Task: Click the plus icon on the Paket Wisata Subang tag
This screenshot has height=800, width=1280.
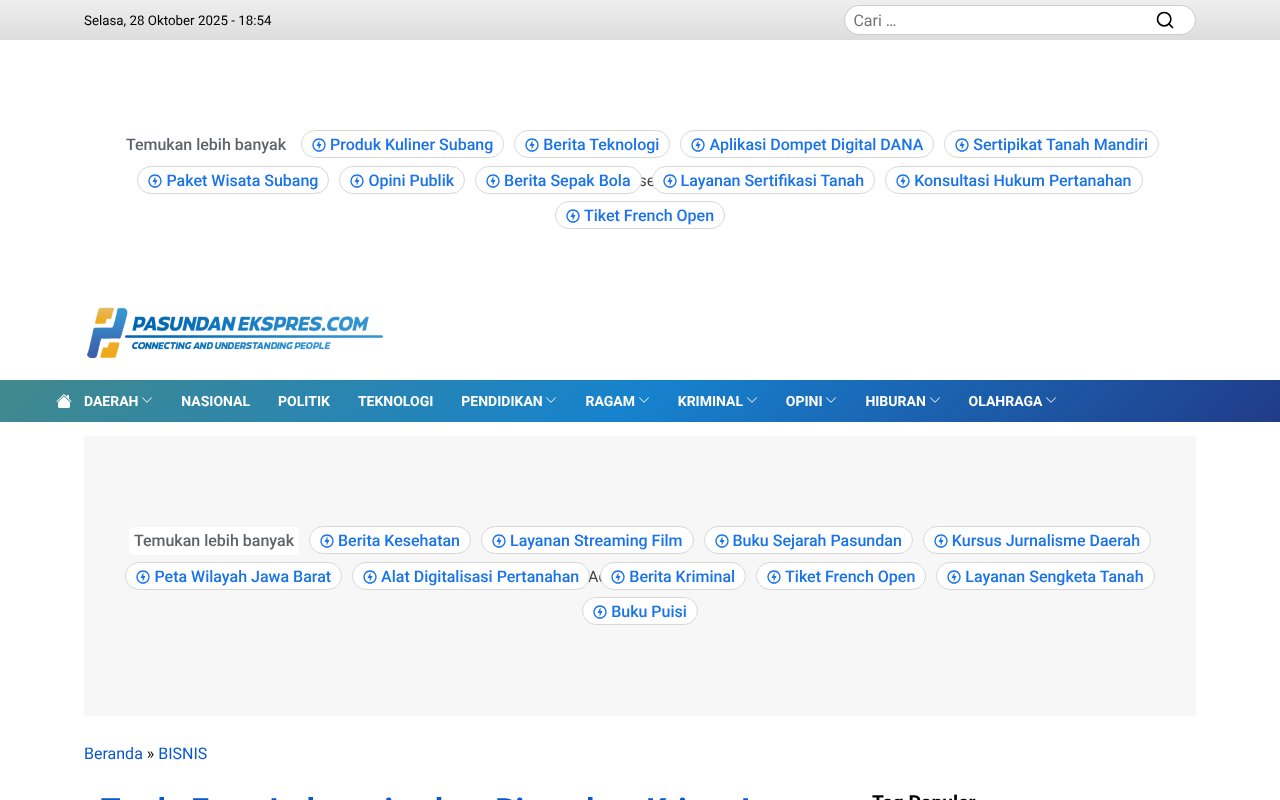Action: click(x=154, y=180)
